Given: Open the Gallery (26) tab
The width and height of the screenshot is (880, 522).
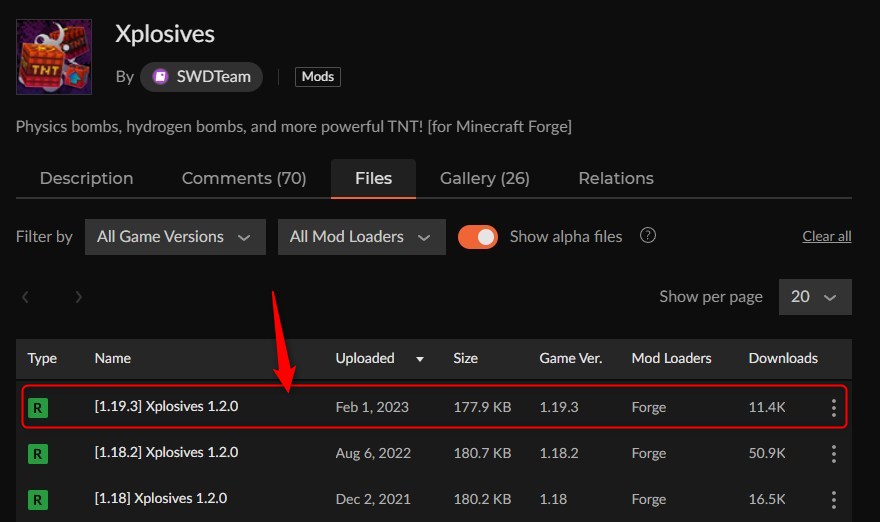Looking at the screenshot, I should (x=485, y=178).
